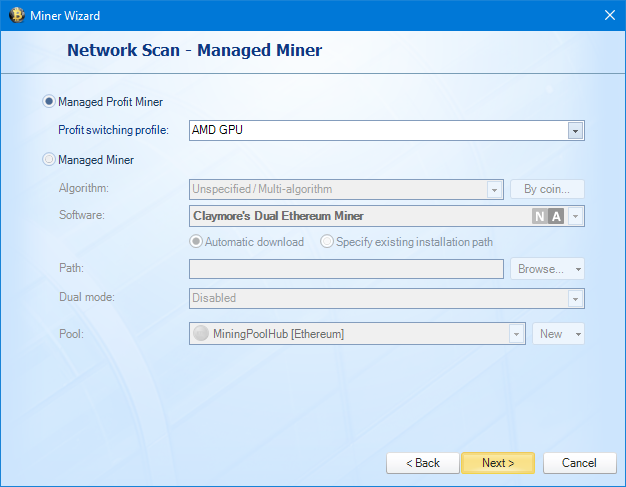Click the N badge in Software field
This screenshot has height=487, width=626.
click(x=540, y=216)
